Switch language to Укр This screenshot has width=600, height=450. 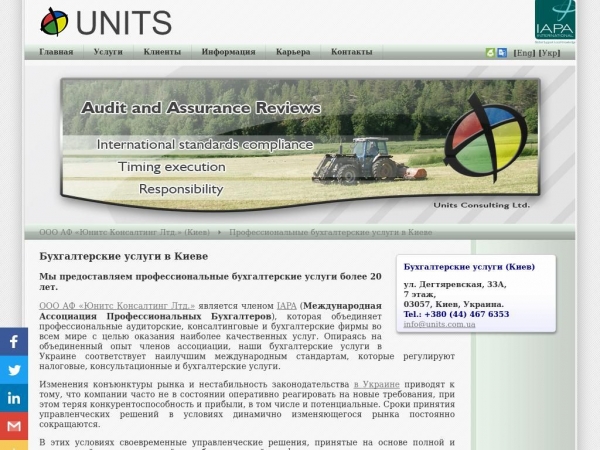pyautogui.click(x=549, y=53)
